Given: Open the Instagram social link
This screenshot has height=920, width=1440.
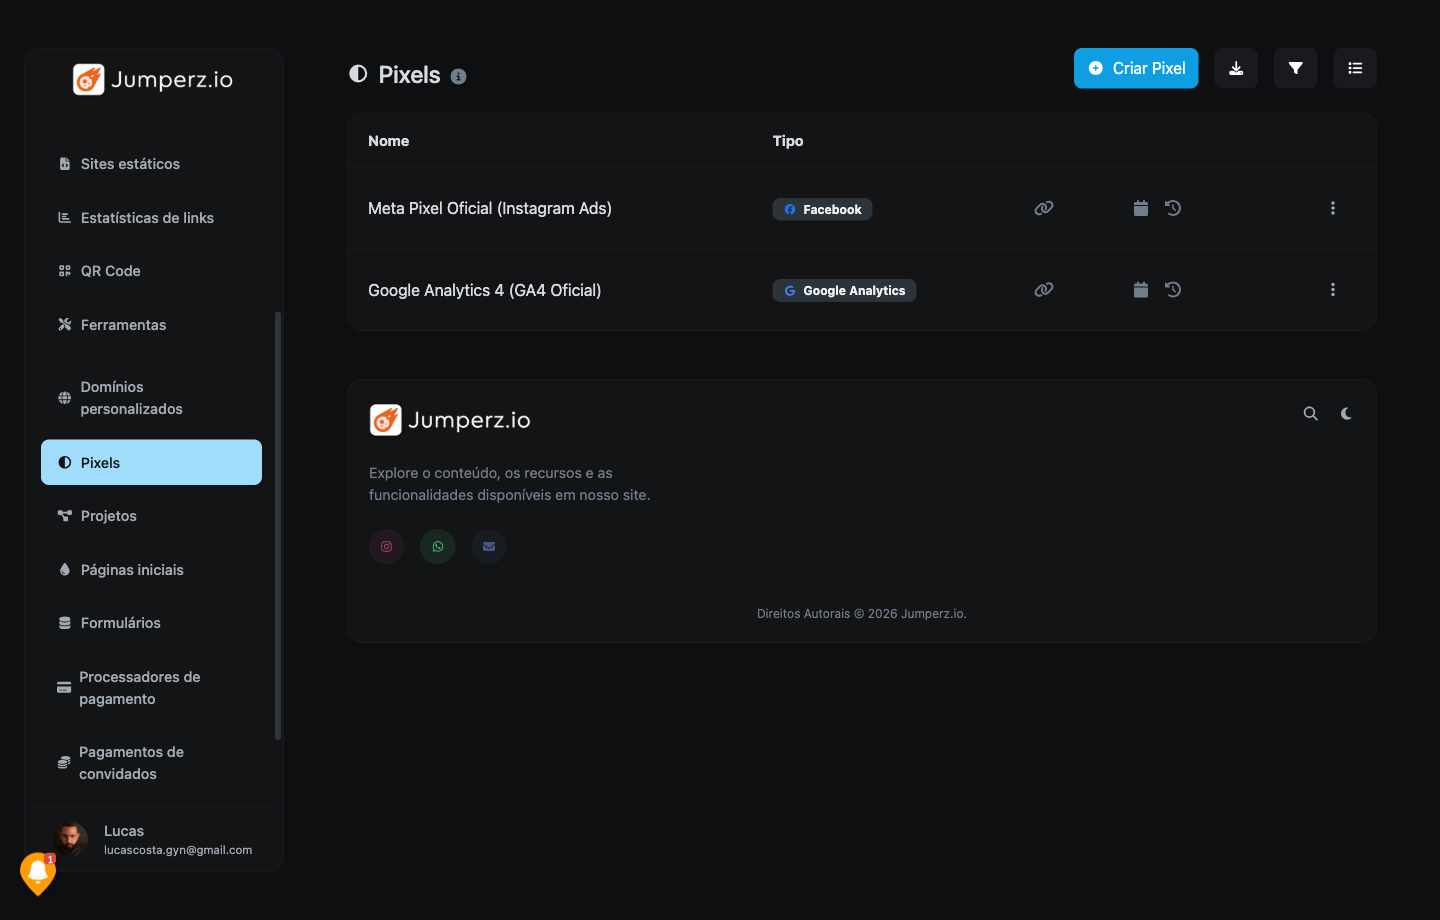Looking at the screenshot, I should 387,546.
